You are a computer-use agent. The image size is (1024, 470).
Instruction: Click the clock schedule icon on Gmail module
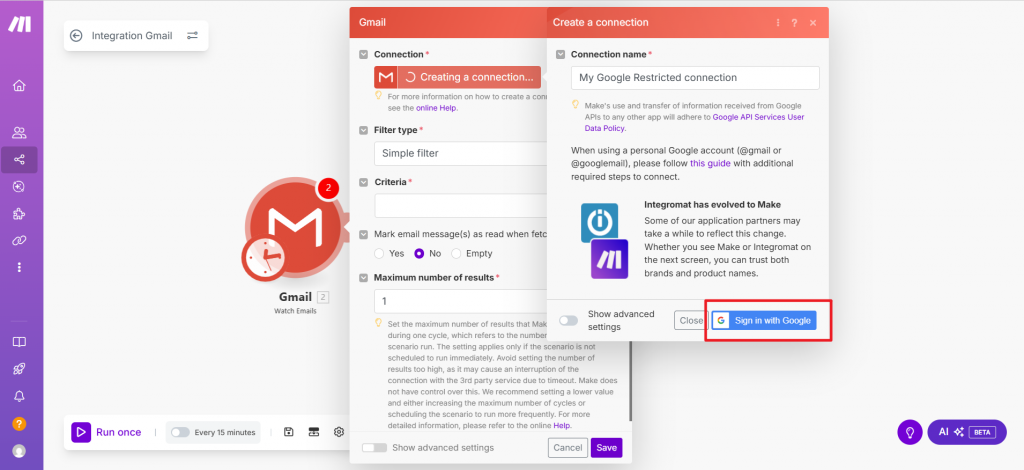(264, 258)
